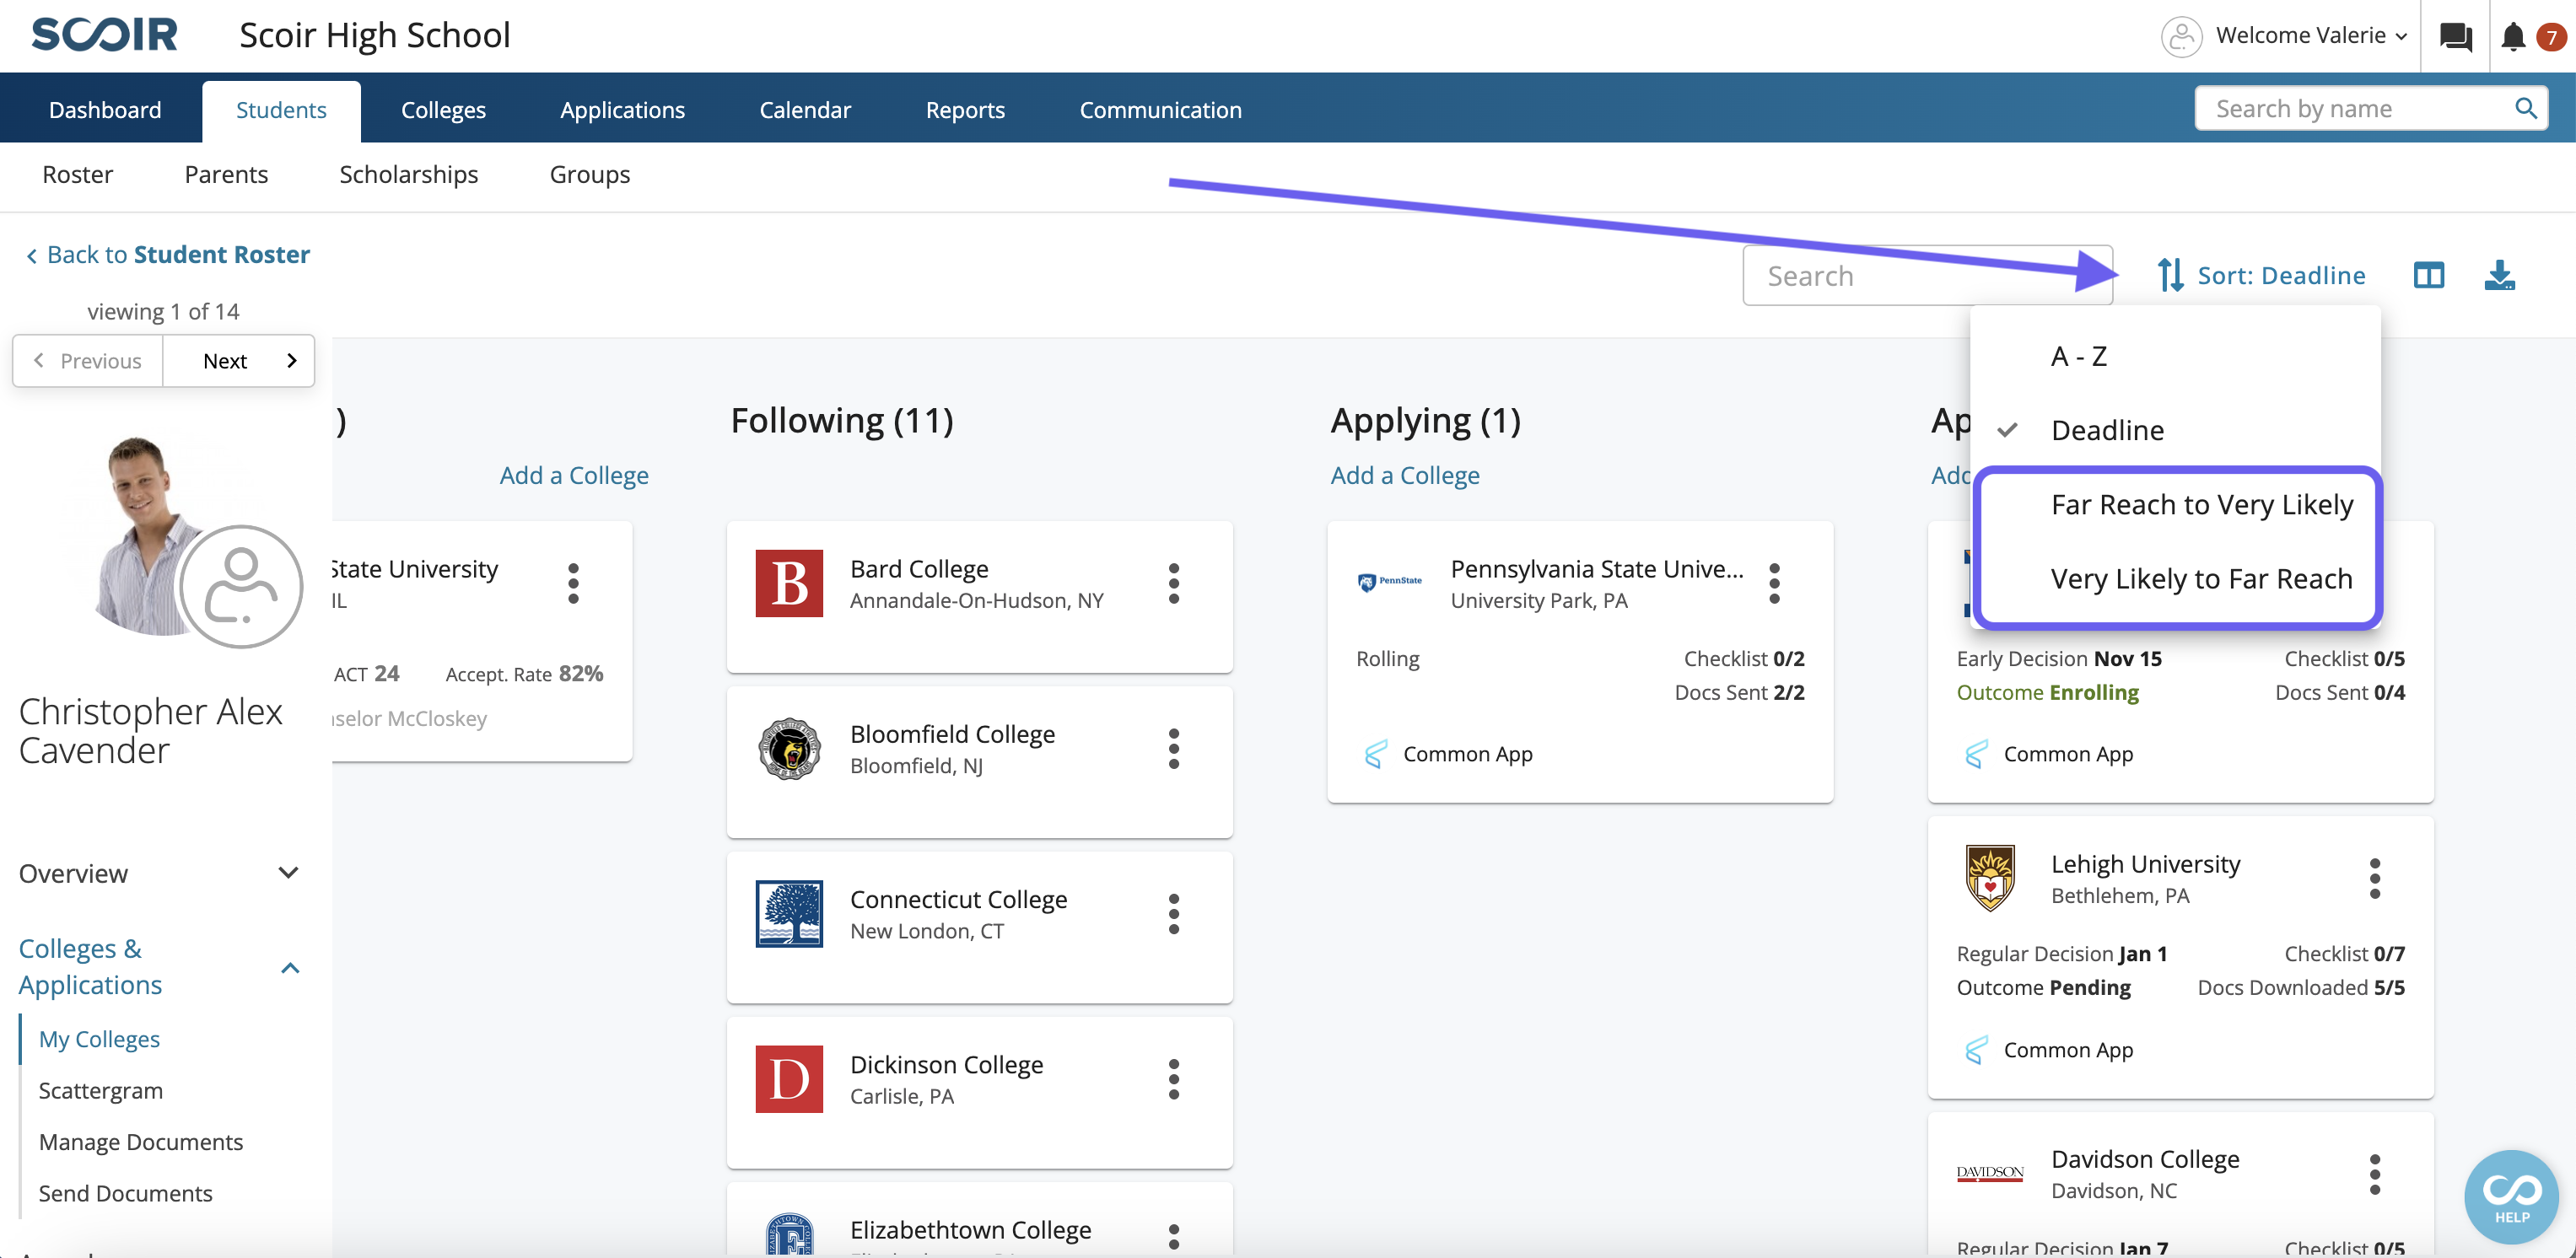This screenshot has height=1258, width=2576.
Task: Click the sort arrows icon
Action: [2170, 275]
